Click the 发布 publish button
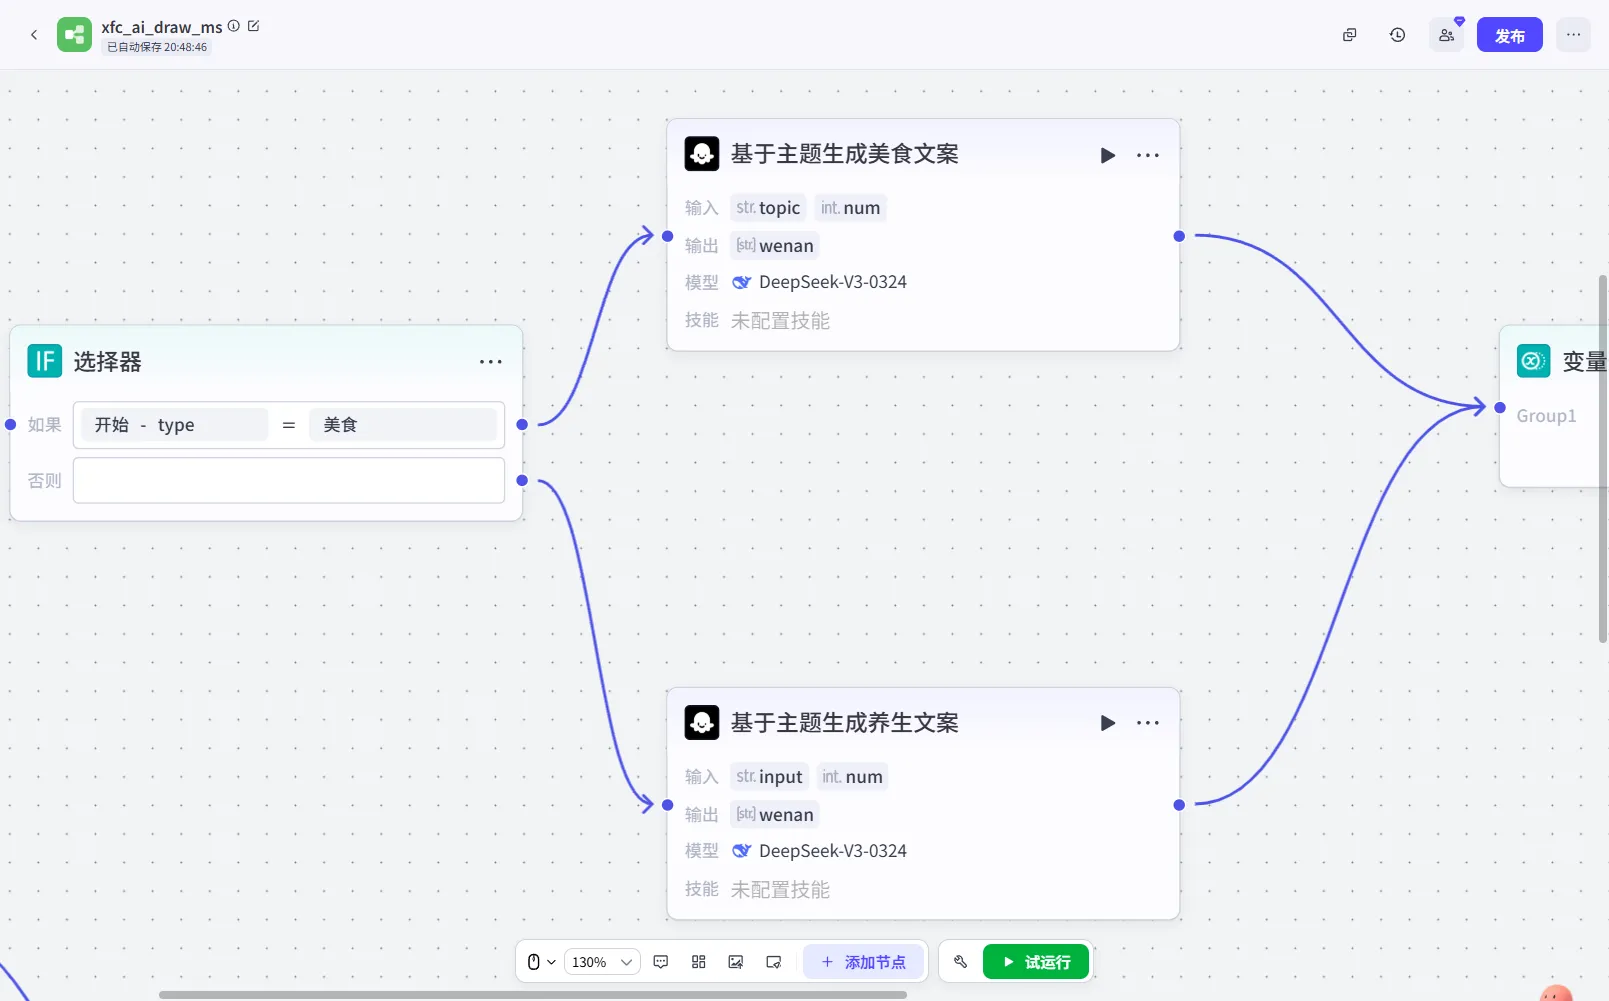Screen dimensions: 1609x1001 (x=1510, y=35)
